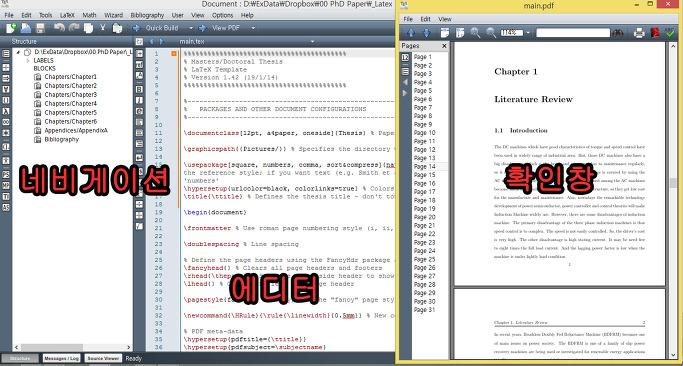Fit page width in the PDF viewer
Viewport: 683px width, 366px height.
tap(445, 33)
